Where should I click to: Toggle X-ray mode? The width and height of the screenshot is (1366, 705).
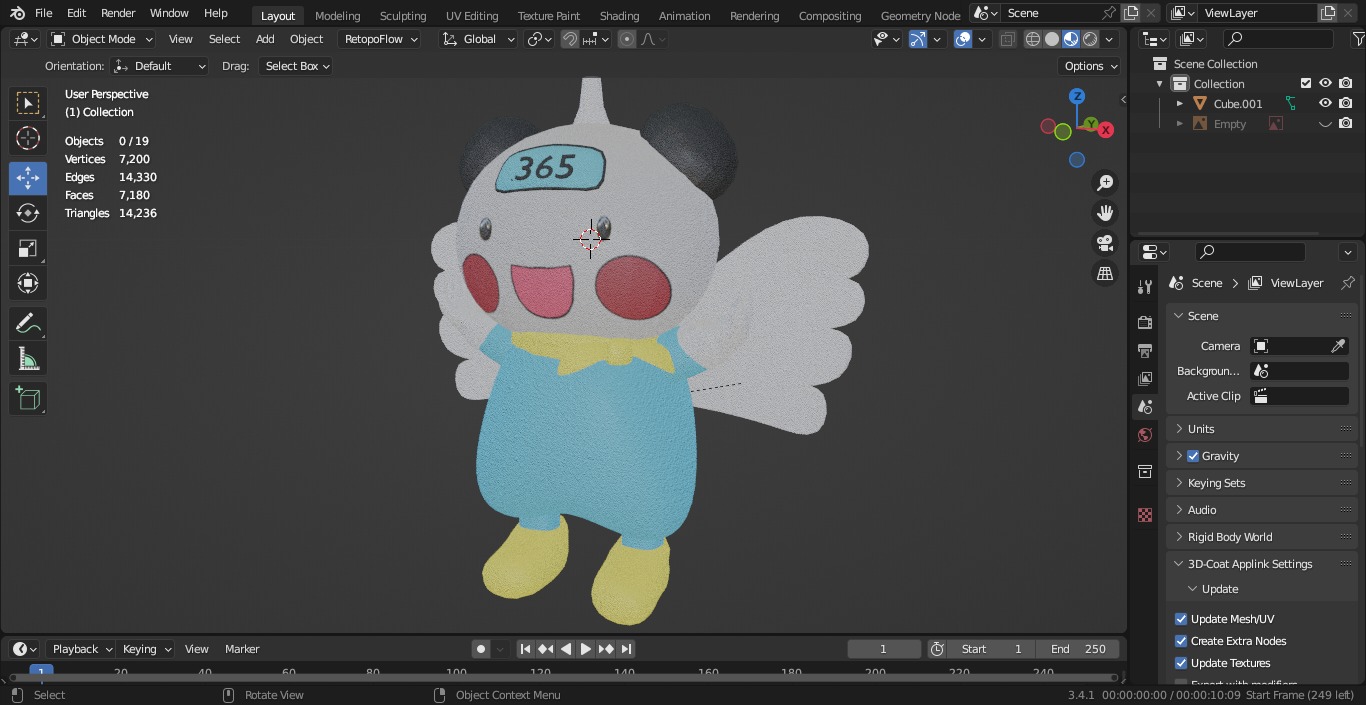pos(1007,39)
